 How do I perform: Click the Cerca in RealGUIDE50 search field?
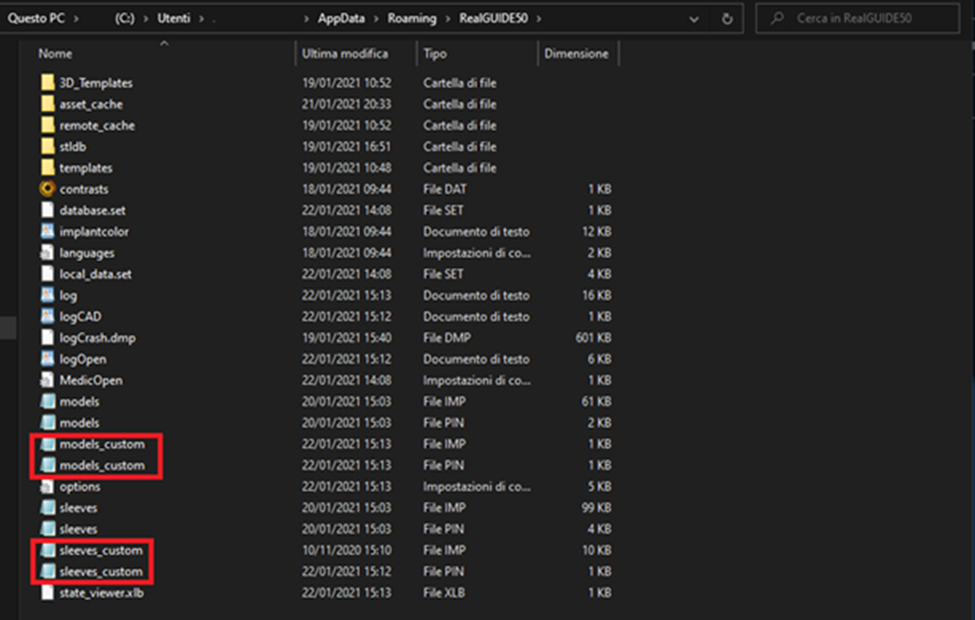click(870, 18)
